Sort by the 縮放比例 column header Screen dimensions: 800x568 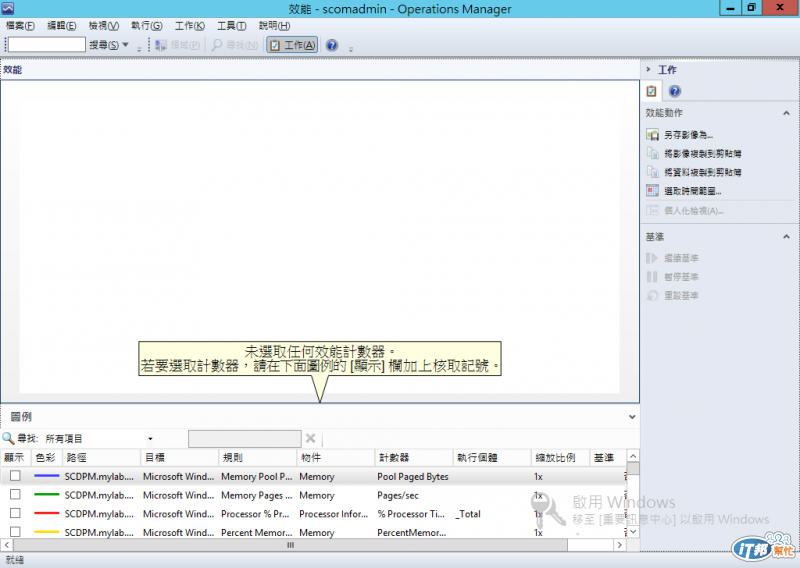click(x=560, y=458)
